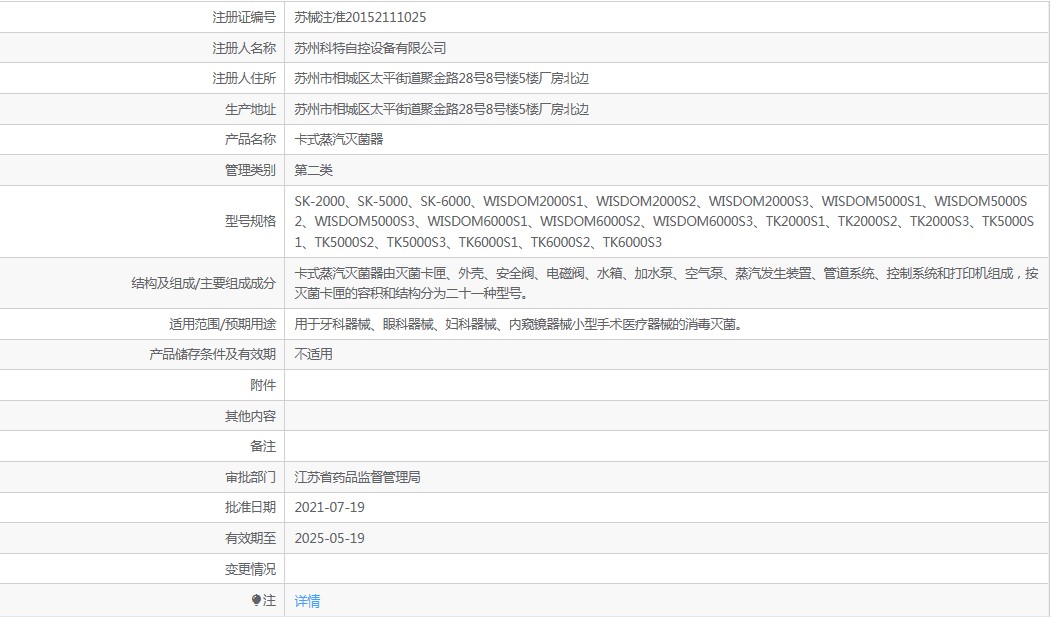The width and height of the screenshot is (1051, 617).
Task: Click the 批准日期 label
Action: [250, 507]
